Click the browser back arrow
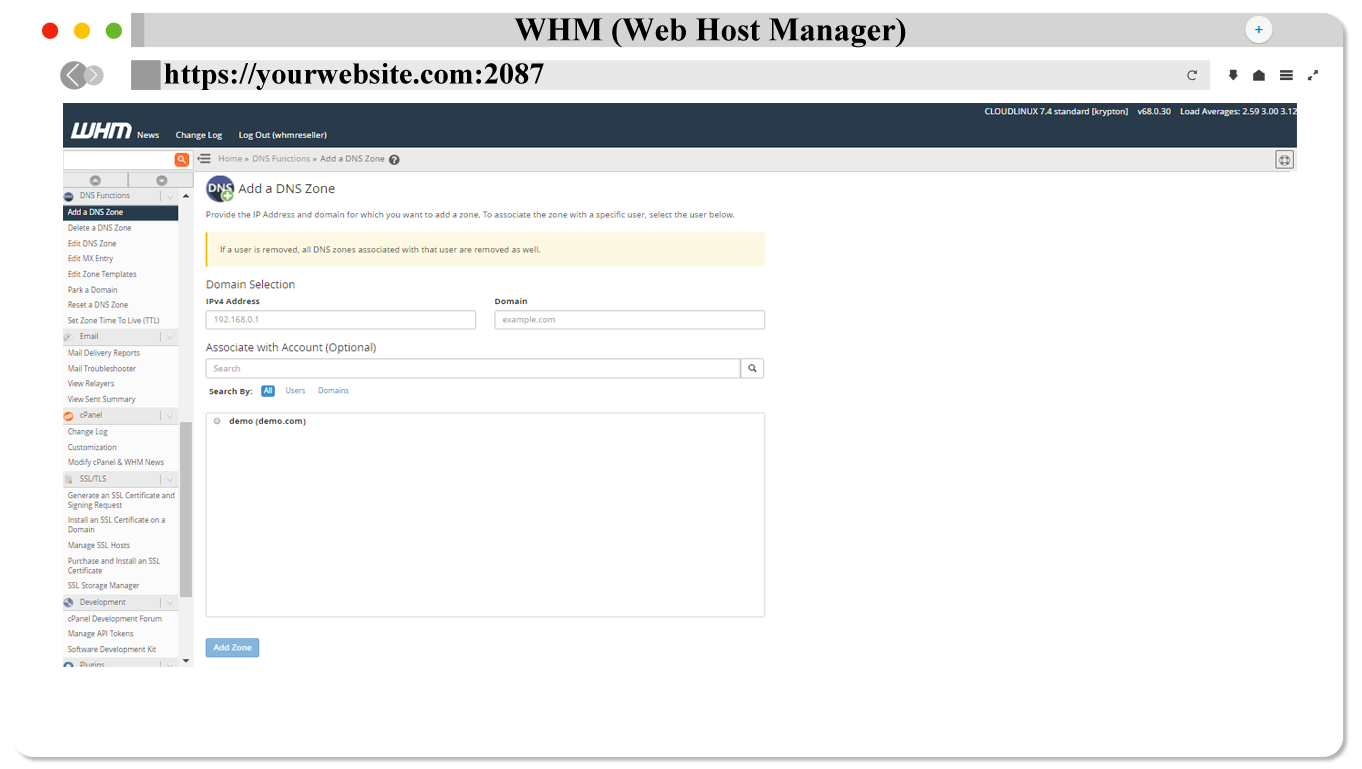The height and width of the screenshot is (769, 1362). point(73,75)
